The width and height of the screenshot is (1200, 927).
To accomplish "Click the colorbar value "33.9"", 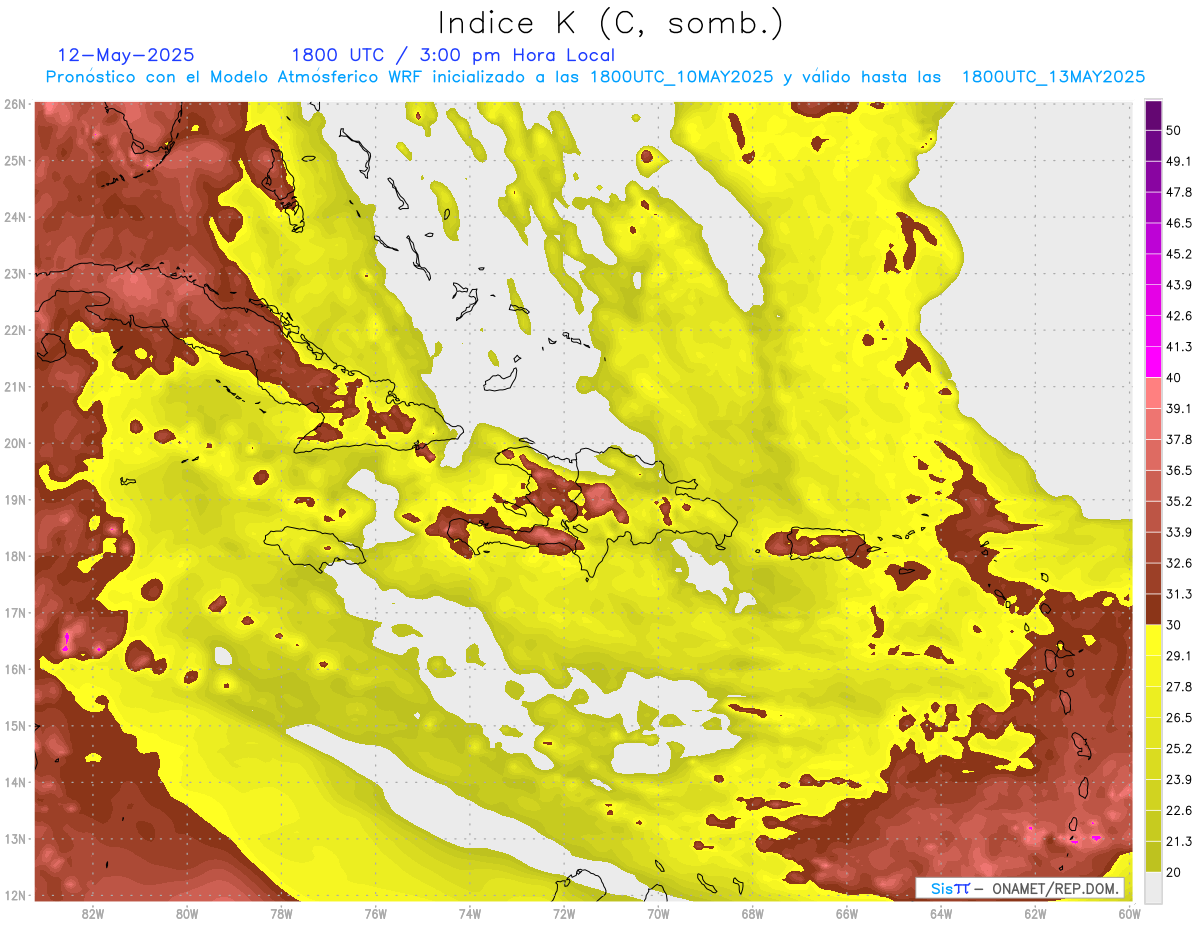I will click(1180, 532).
